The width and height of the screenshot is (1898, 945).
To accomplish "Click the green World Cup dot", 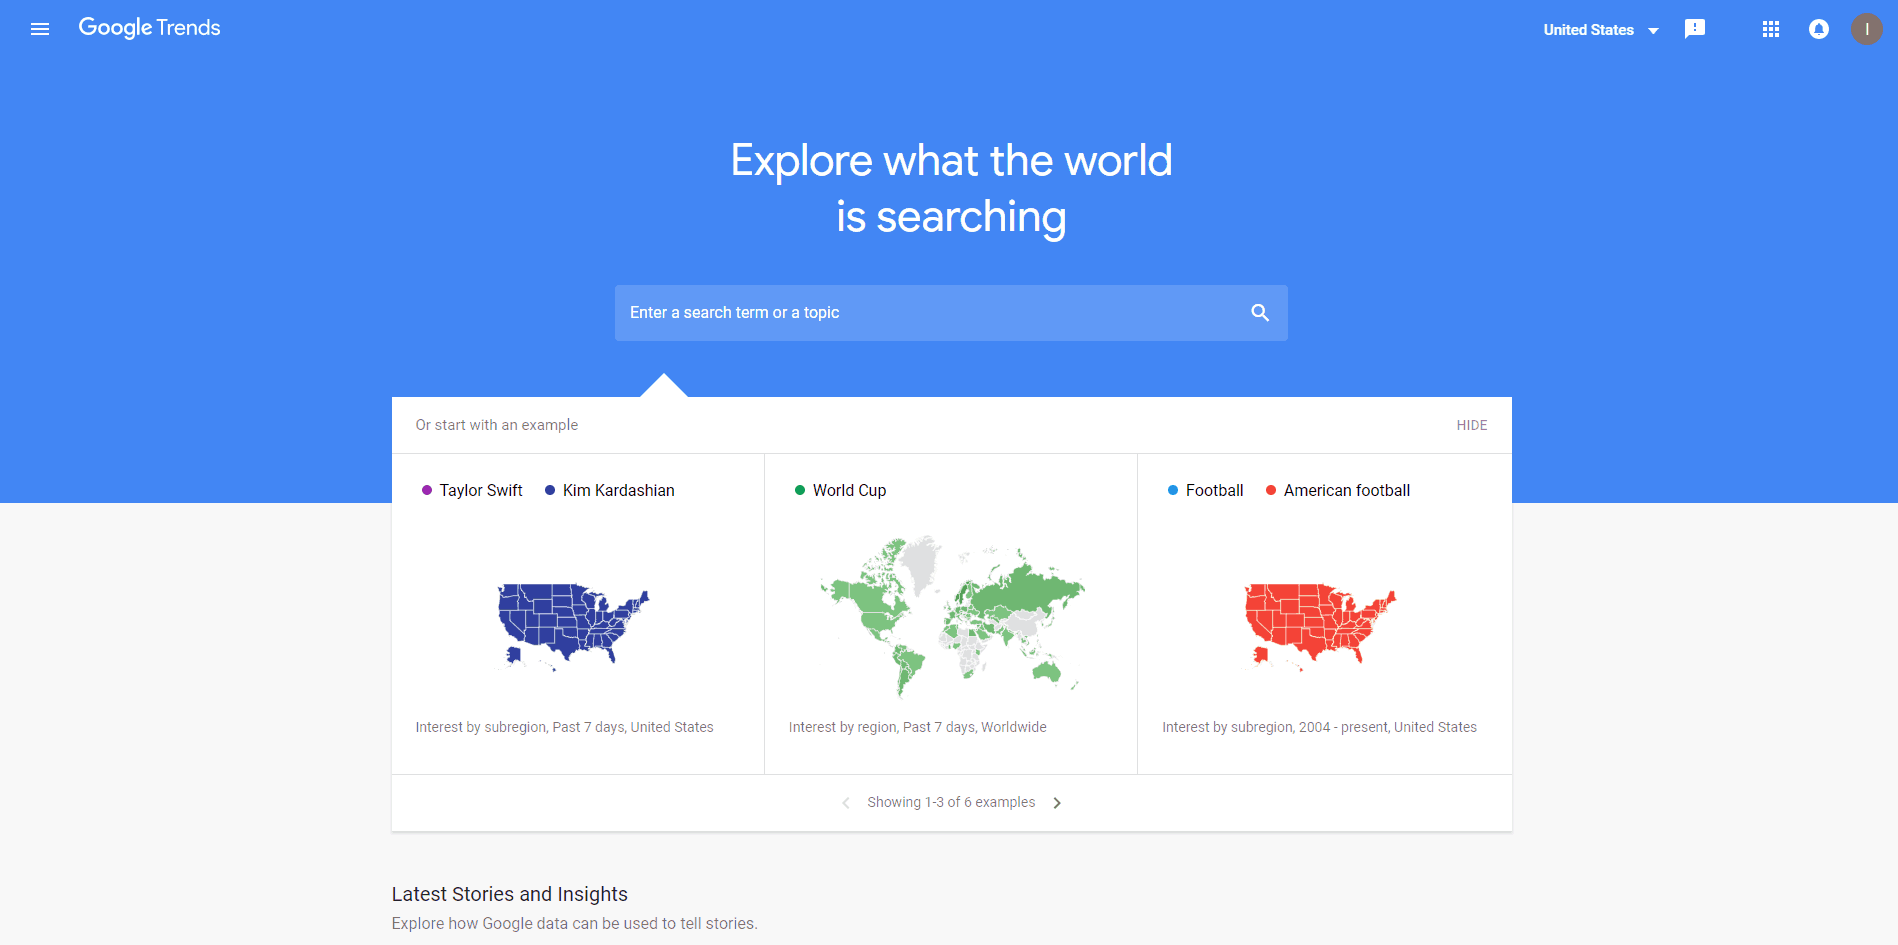I will pyautogui.click(x=800, y=490).
